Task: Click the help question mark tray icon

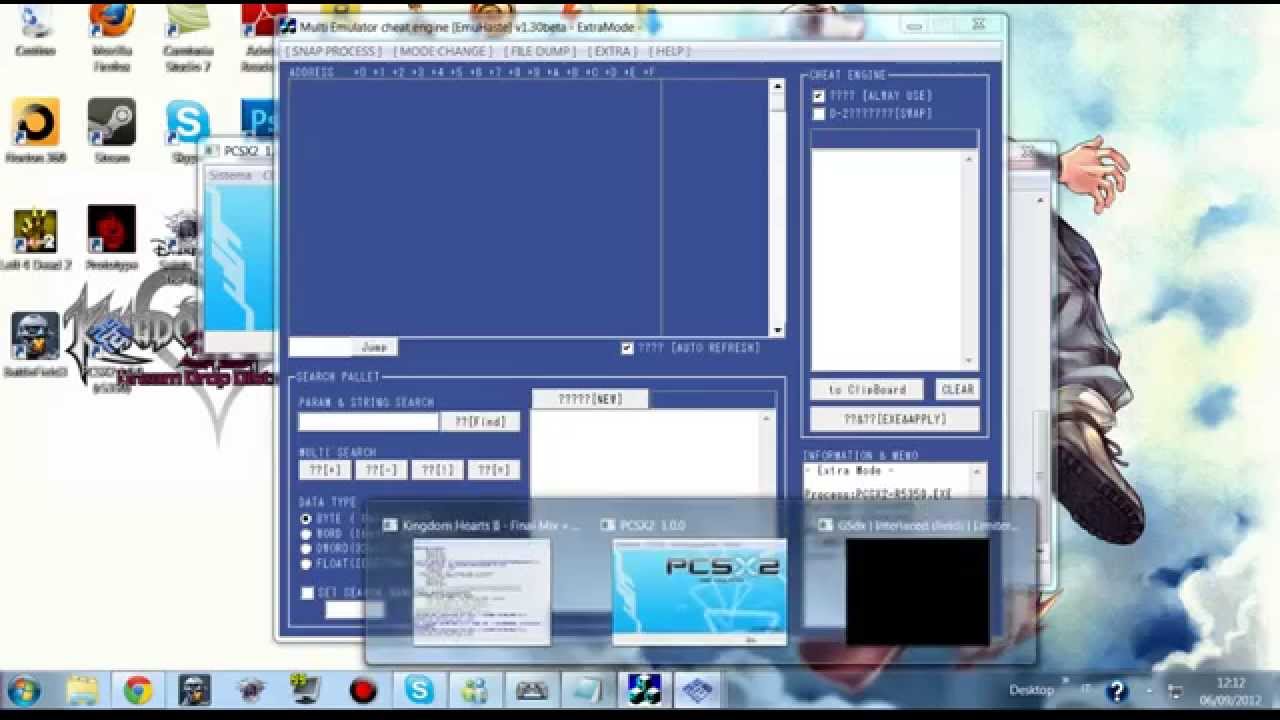Action: click(x=1117, y=690)
